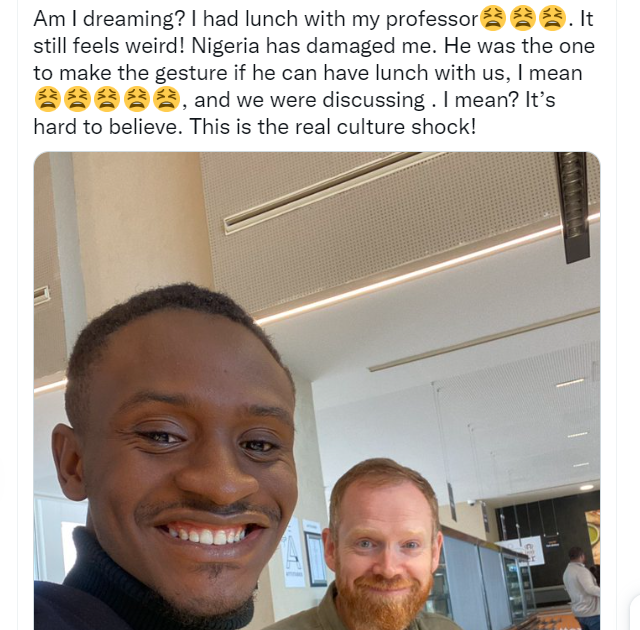This screenshot has width=640, height=630.
Task: Click the black ceiling light fixture in photo
Action: click(x=573, y=207)
